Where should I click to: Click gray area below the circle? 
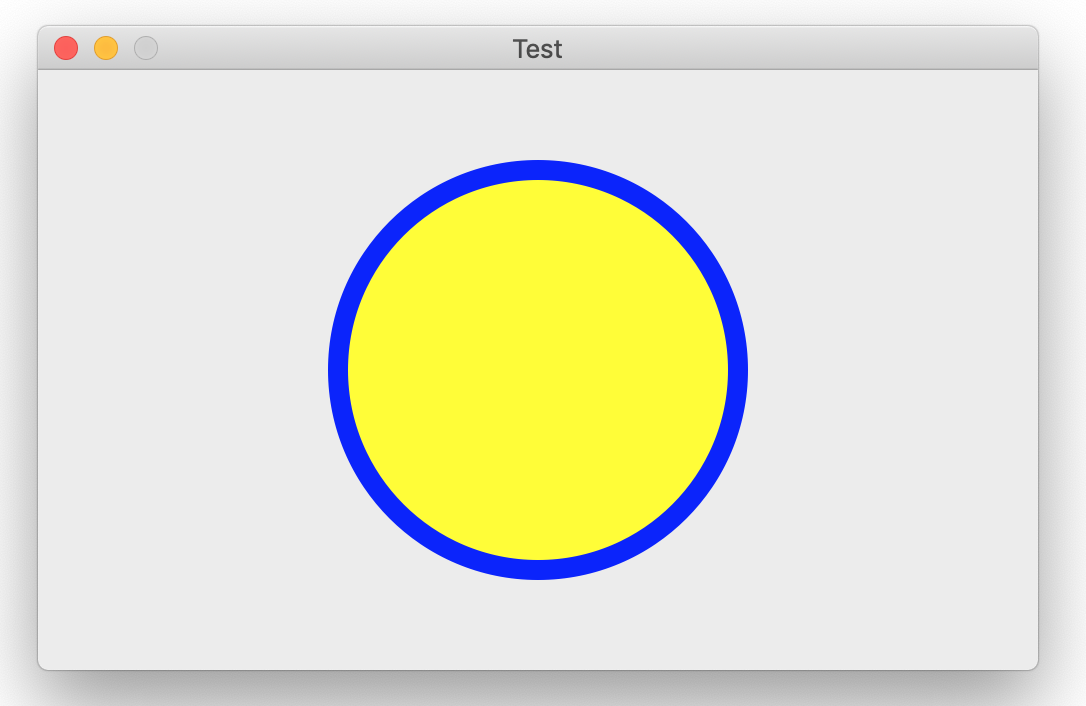(x=538, y=625)
